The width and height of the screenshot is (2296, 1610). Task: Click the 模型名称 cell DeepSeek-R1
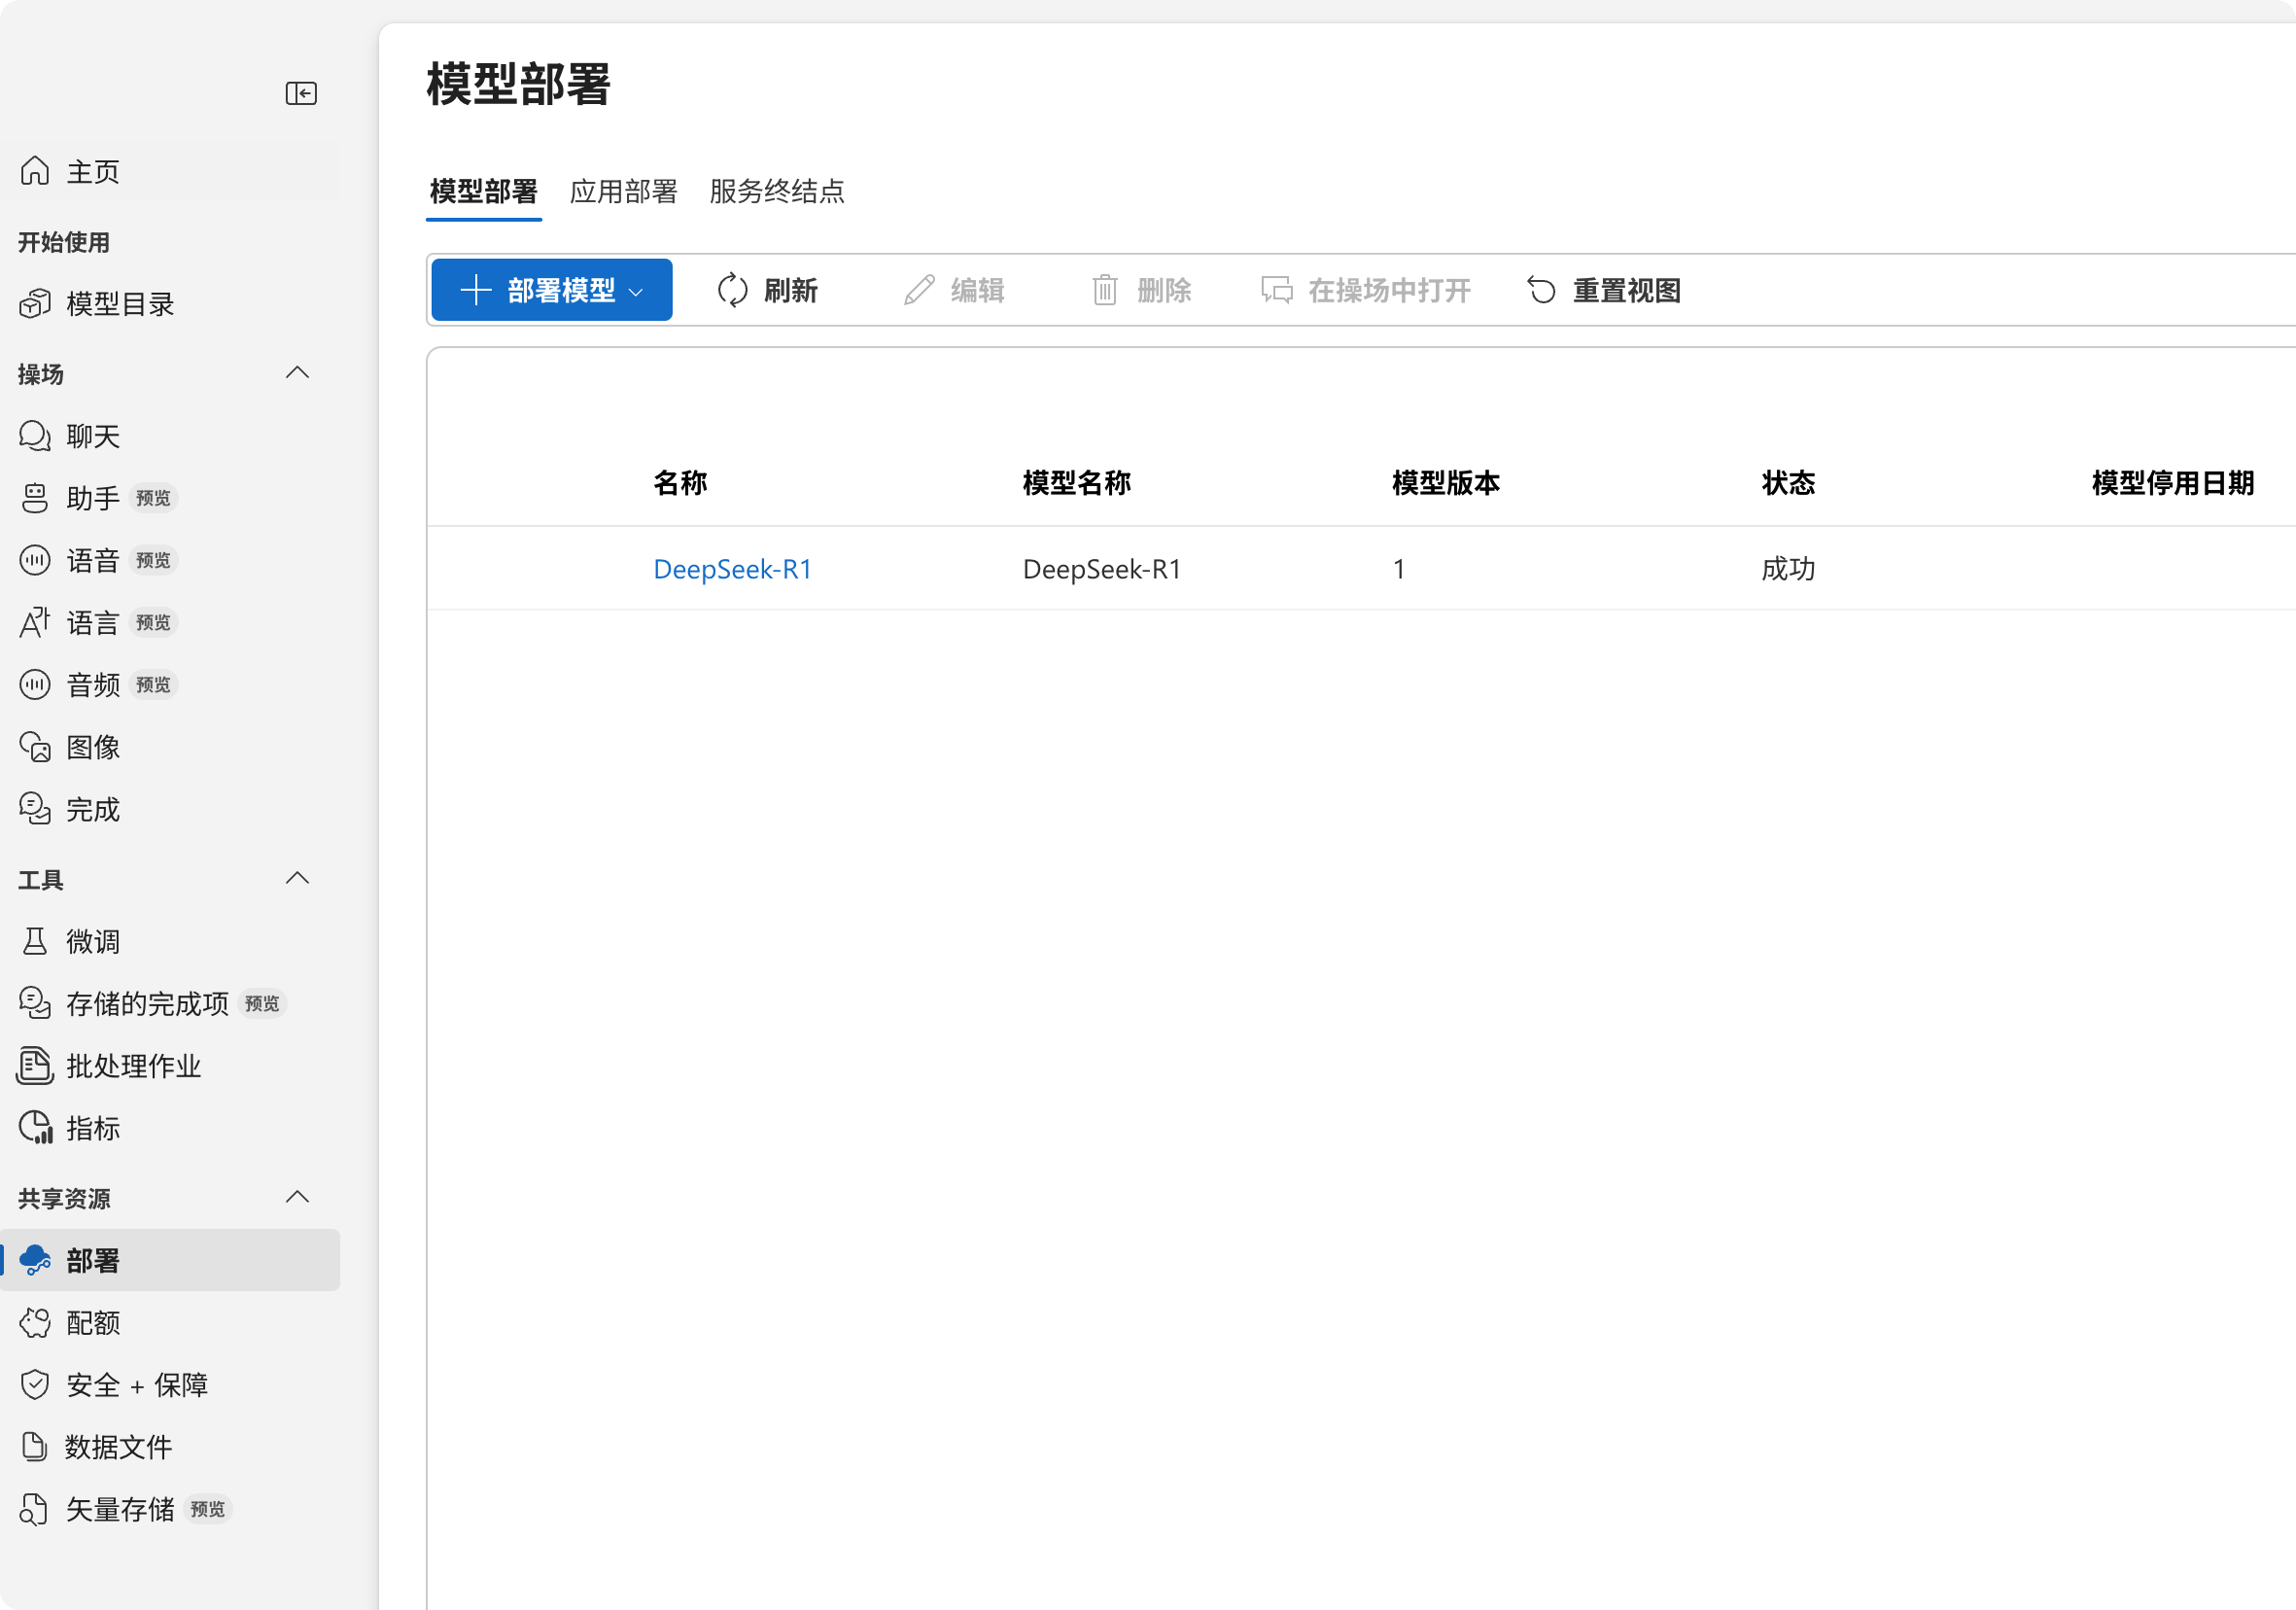[x=1102, y=569]
